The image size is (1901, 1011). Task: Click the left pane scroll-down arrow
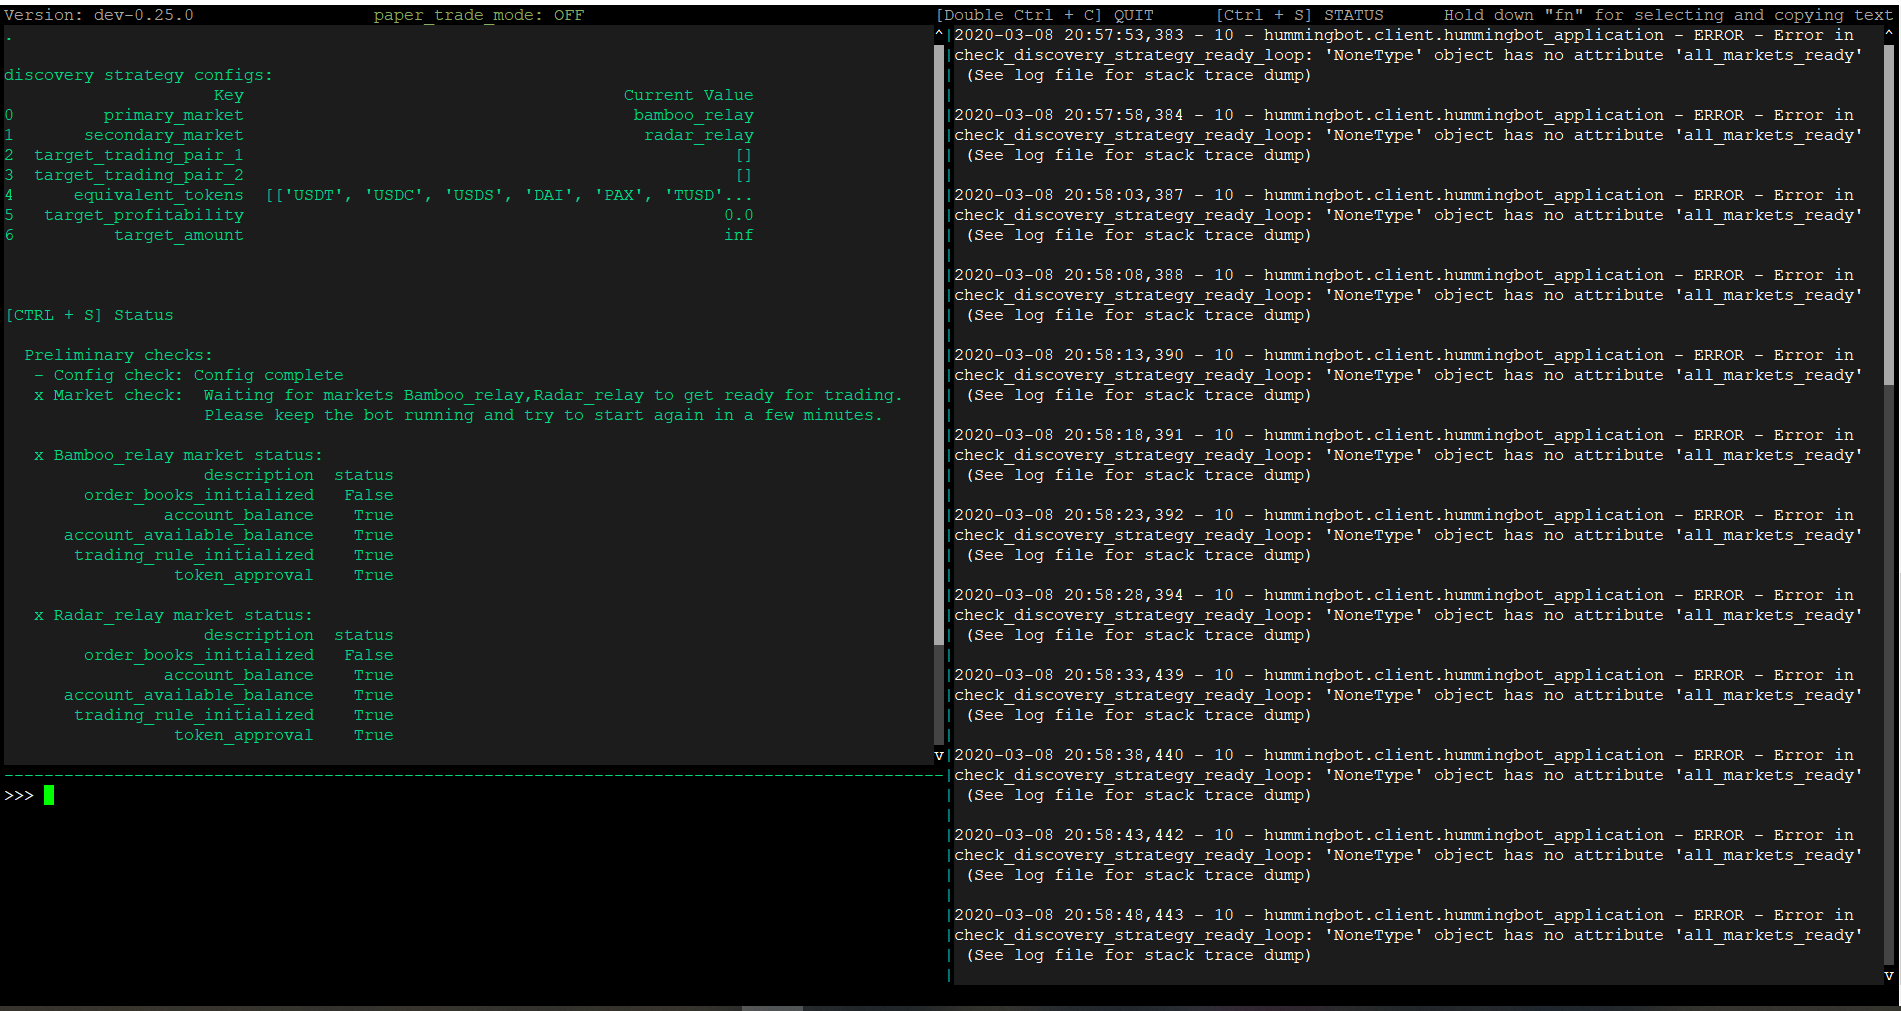coord(939,755)
